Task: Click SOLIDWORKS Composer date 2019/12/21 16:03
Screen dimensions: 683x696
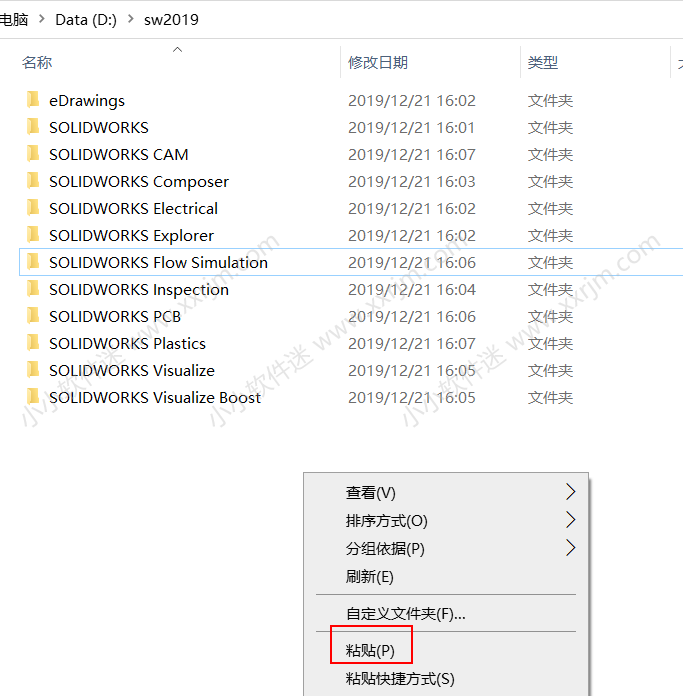Action: pos(411,182)
